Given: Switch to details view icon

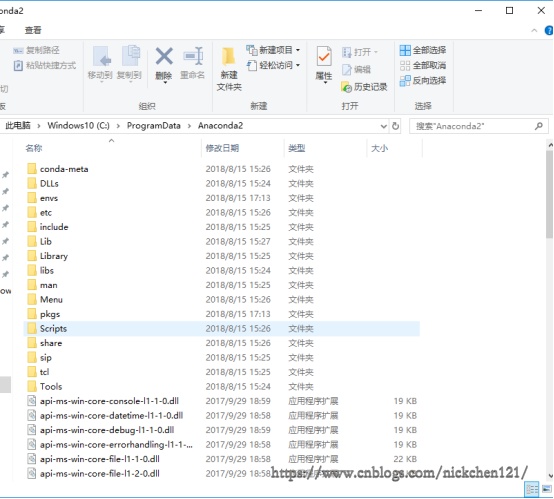Looking at the screenshot, I should click(x=531, y=489).
